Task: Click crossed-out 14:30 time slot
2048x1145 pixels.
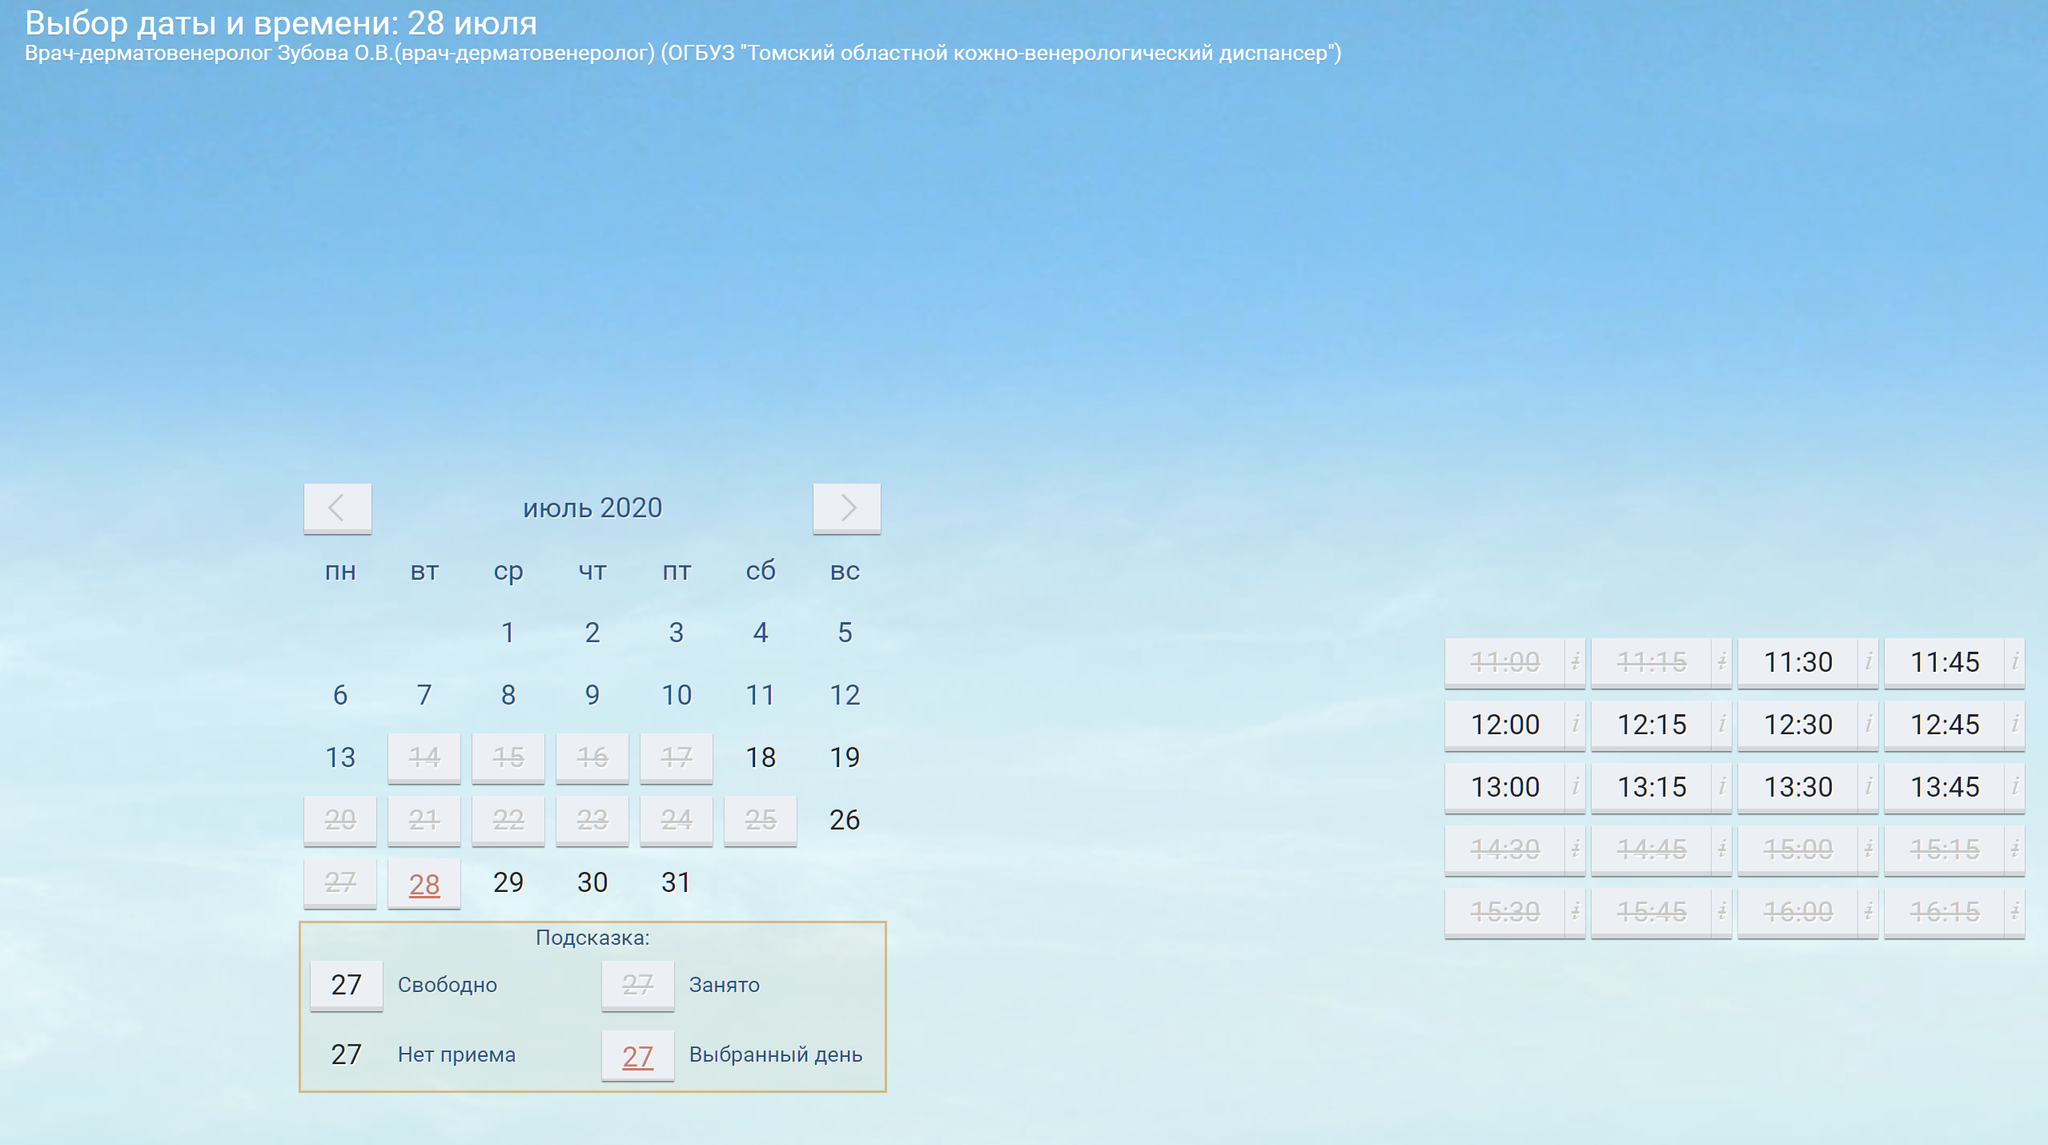Action: click(x=1504, y=849)
